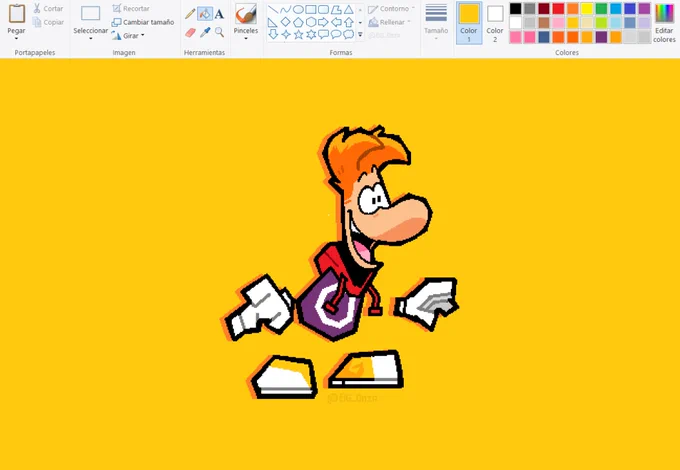
Task: Choose the Four-point star shape
Action: click(x=285, y=35)
